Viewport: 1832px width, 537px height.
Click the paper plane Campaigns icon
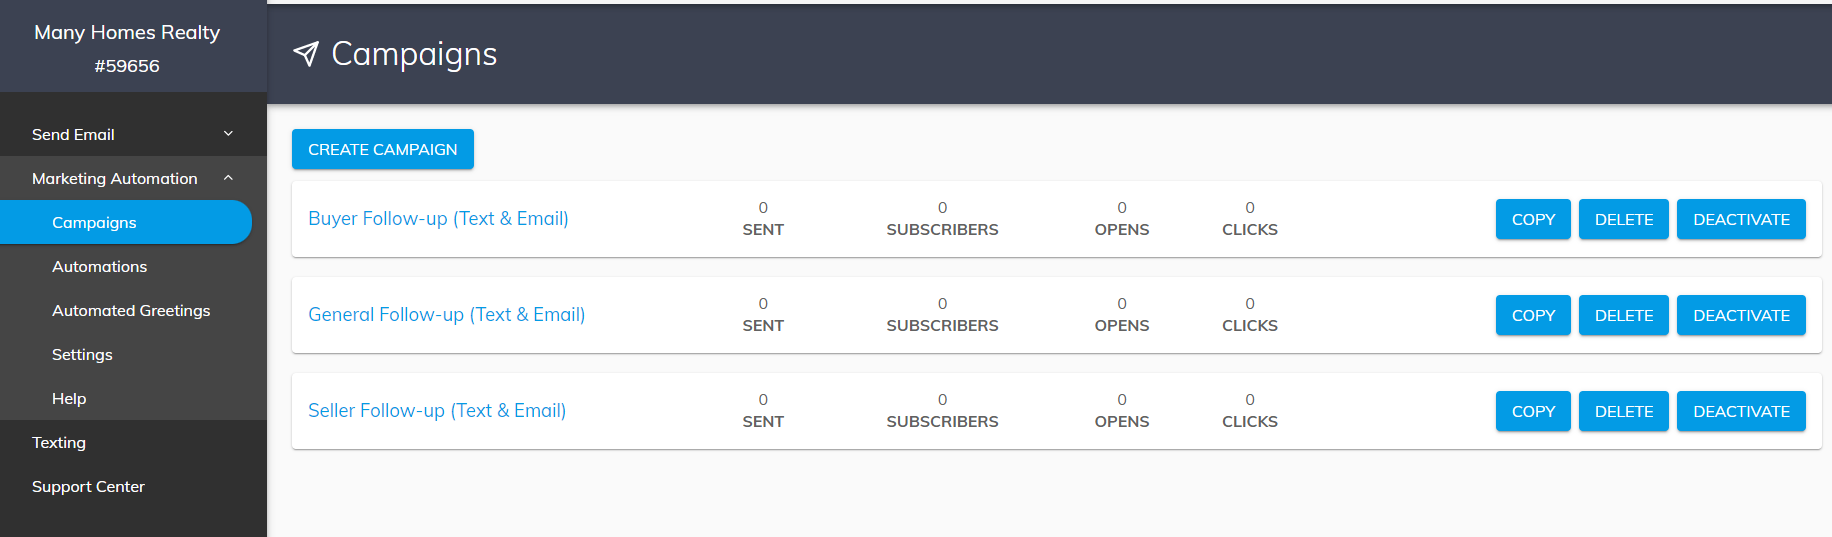tap(306, 54)
